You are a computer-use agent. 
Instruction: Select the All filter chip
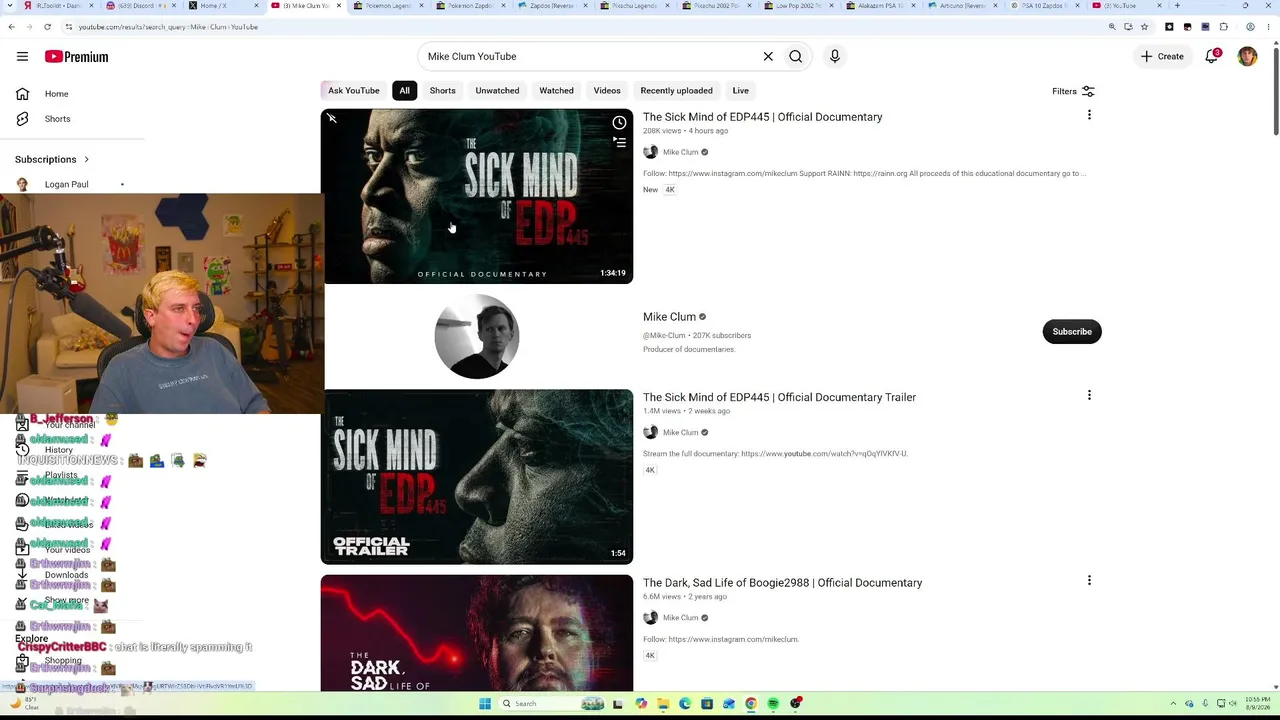404,91
